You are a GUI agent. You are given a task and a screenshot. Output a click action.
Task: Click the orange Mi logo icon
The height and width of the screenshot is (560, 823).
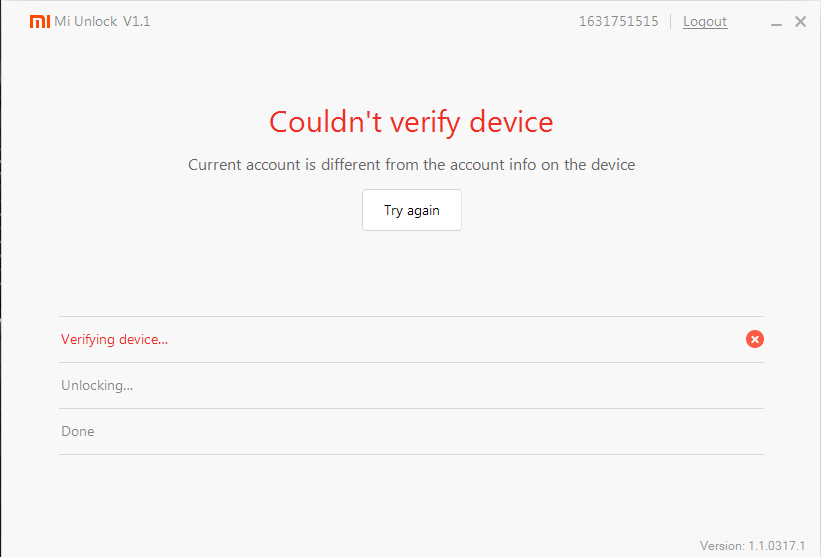pyautogui.click(x=40, y=22)
